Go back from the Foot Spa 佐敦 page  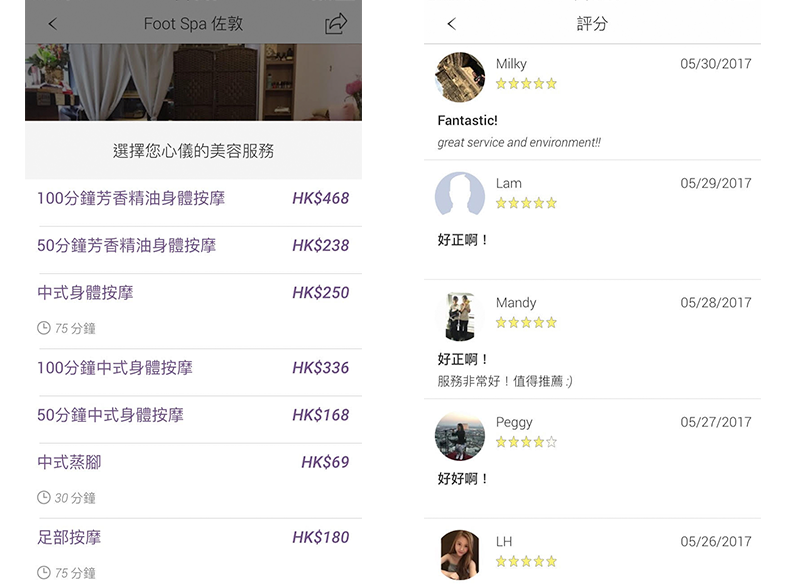[53, 23]
